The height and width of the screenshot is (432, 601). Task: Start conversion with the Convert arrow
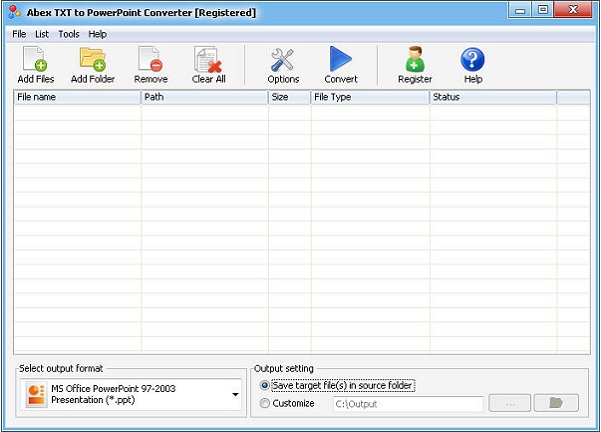pos(340,59)
